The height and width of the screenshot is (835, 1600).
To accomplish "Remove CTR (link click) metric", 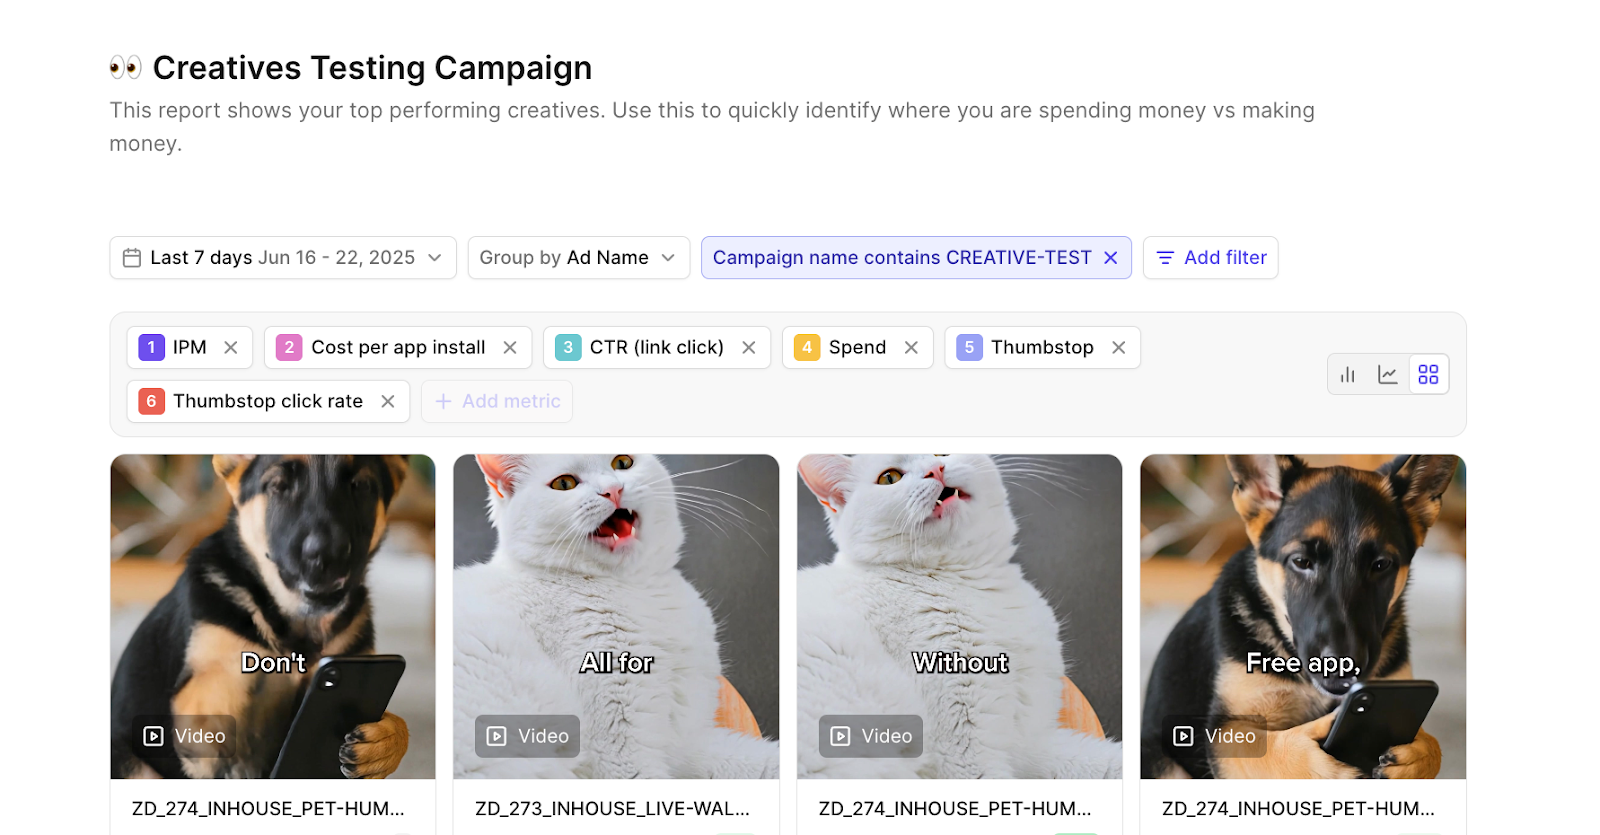I will tap(749, 348).
